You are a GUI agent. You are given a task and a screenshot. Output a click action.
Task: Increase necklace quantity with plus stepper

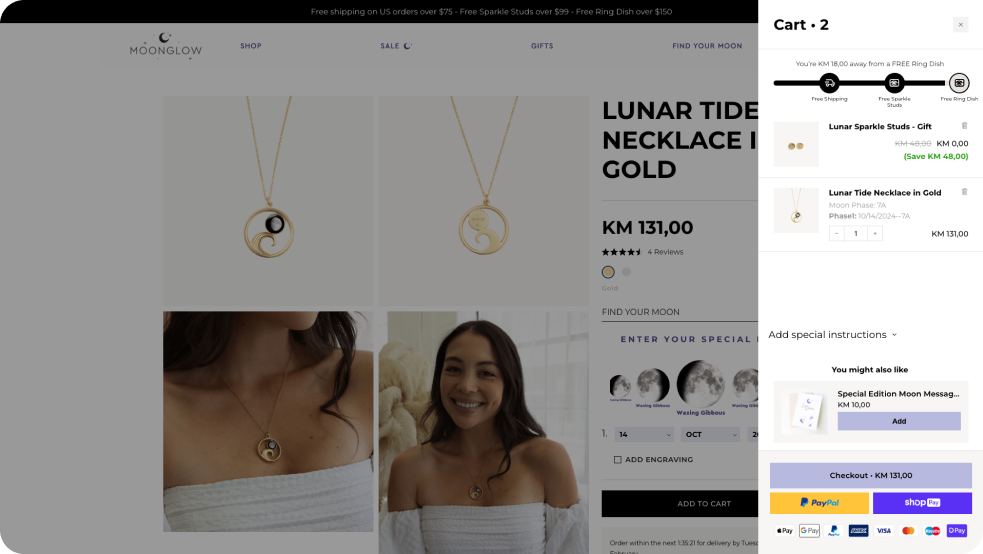(875, 233)
